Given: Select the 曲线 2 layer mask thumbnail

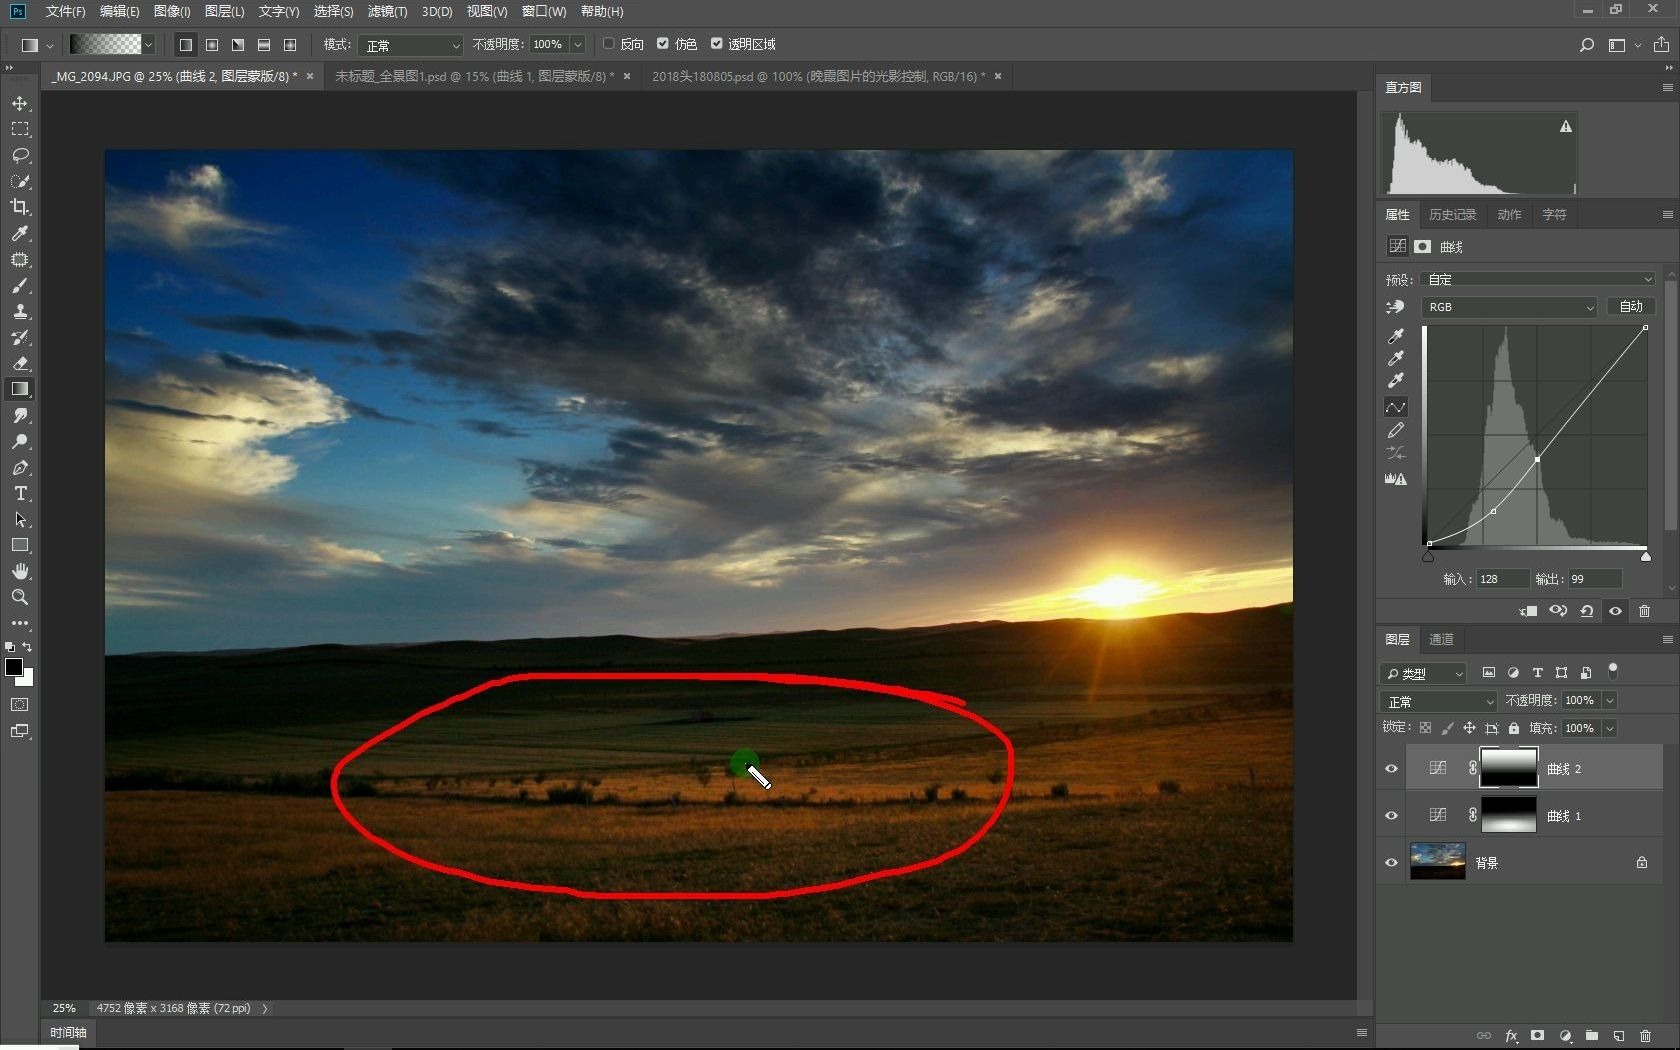Looking at the screenshot, I should [x=1508, y=768].
